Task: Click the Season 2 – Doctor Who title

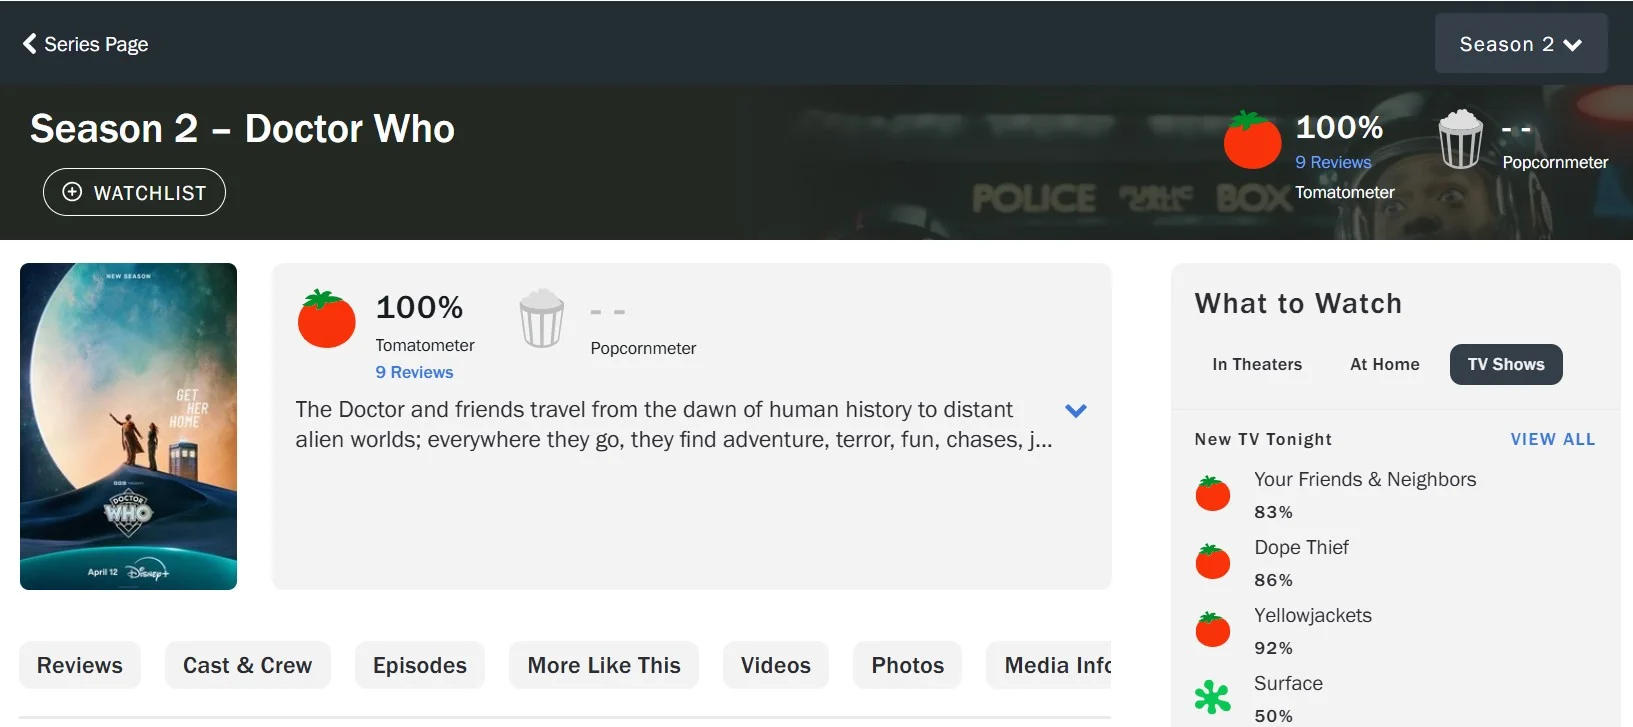Action: tap(242, 128)
